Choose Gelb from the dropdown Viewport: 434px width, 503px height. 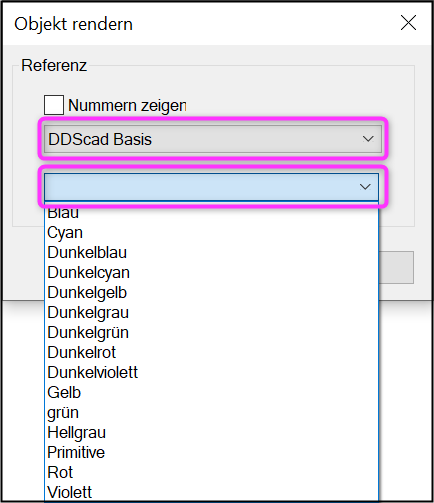pyautogui.click(x=212, y=392)
